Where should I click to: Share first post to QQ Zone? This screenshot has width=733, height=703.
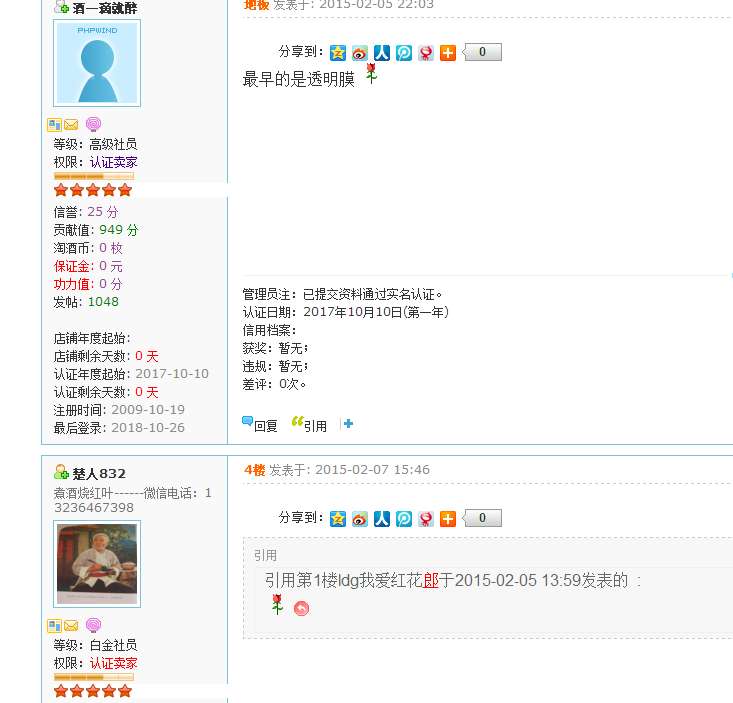pos(338,53)
